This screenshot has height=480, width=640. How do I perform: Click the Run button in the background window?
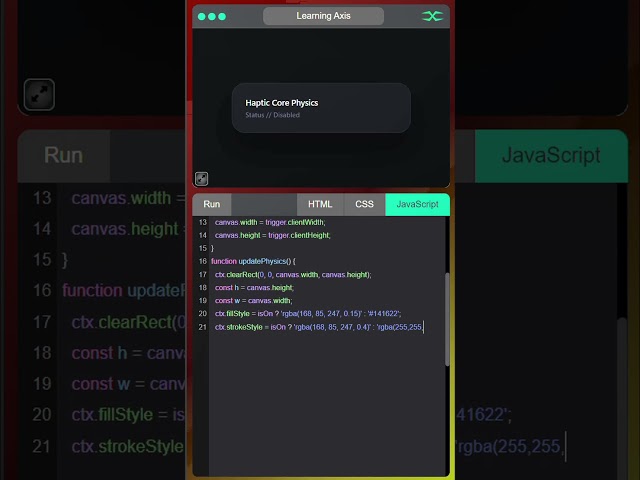64,156
